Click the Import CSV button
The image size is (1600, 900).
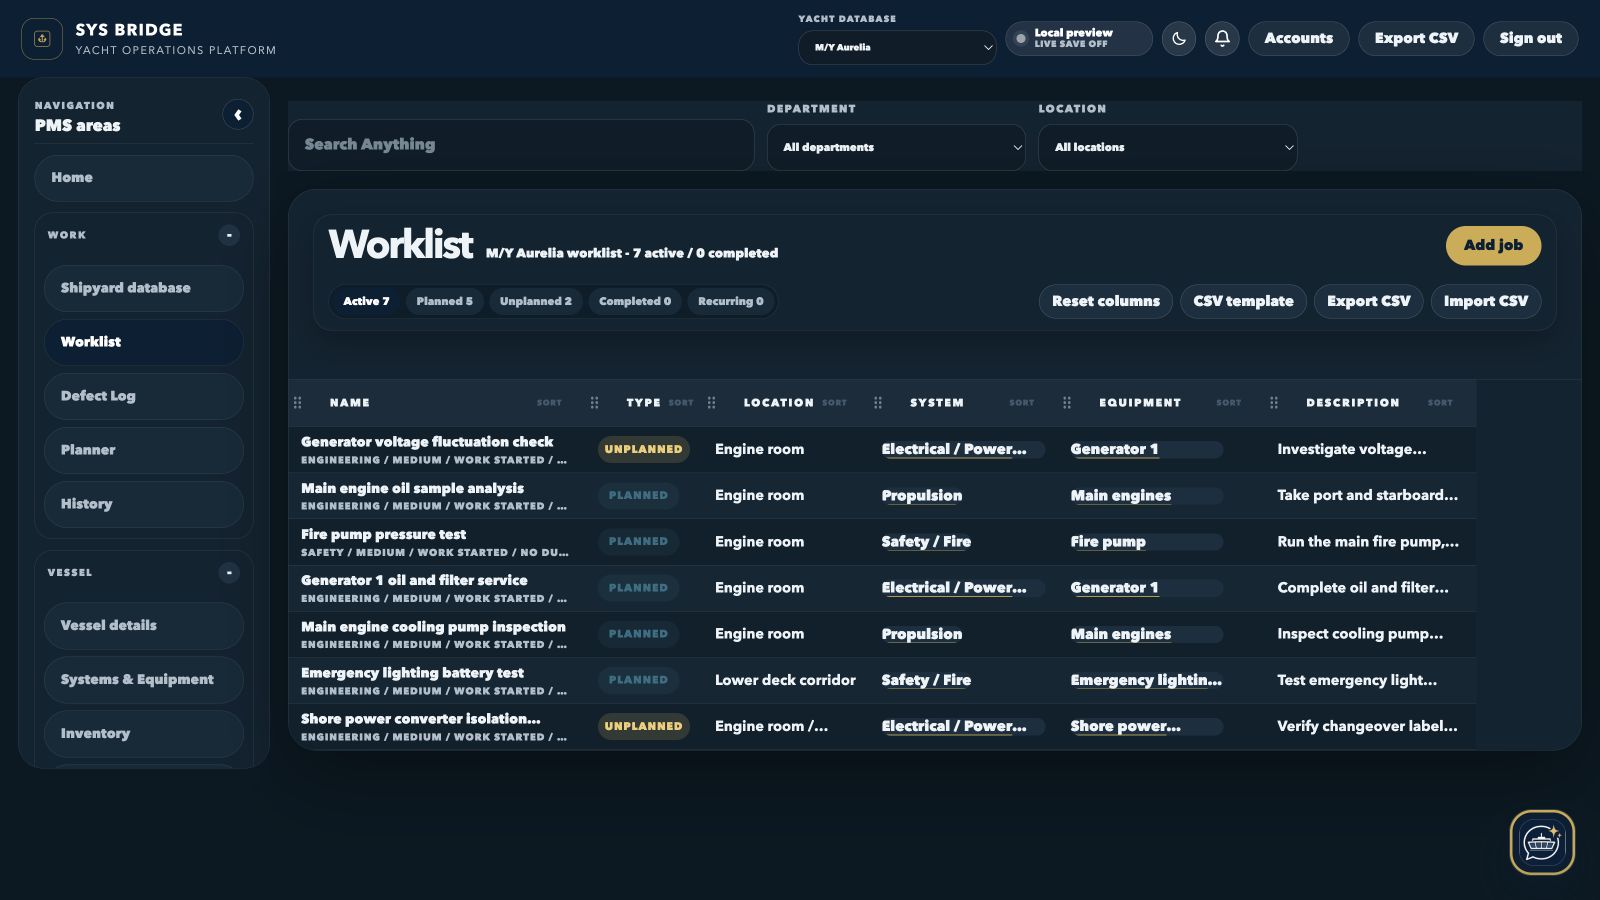[1486, 301]
